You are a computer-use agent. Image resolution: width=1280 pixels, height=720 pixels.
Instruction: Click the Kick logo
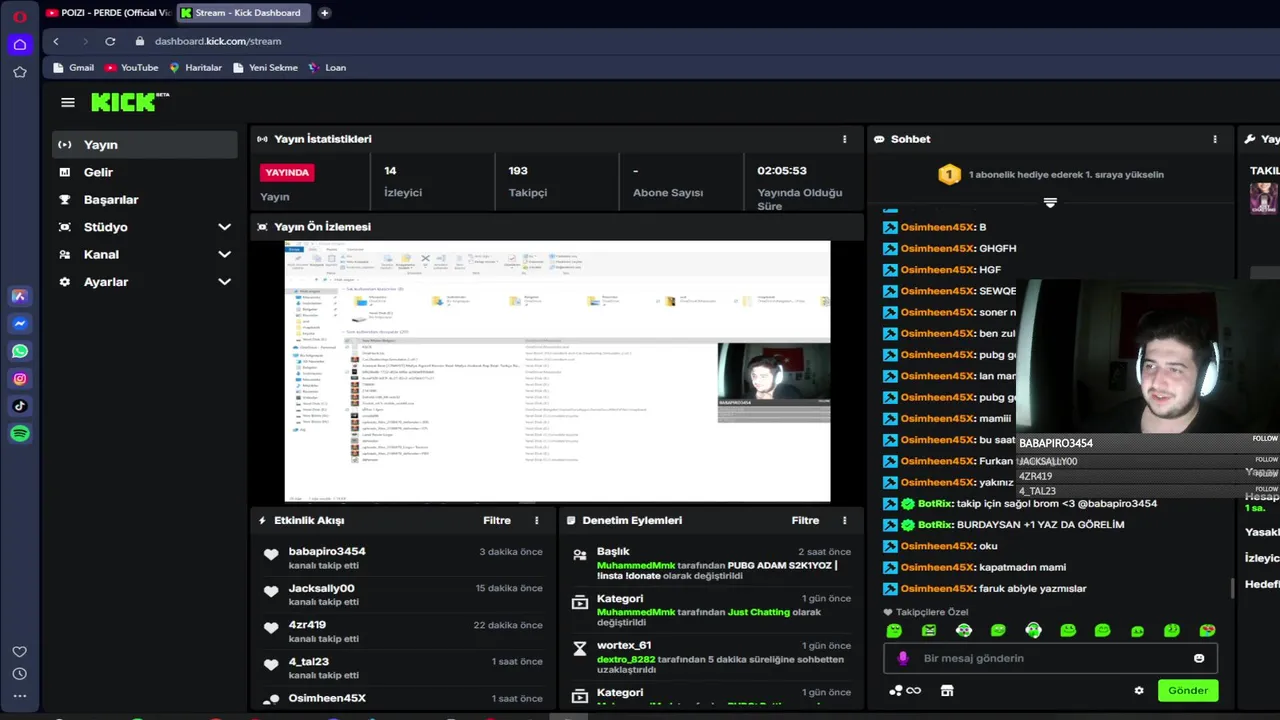(x=130, y=102)
